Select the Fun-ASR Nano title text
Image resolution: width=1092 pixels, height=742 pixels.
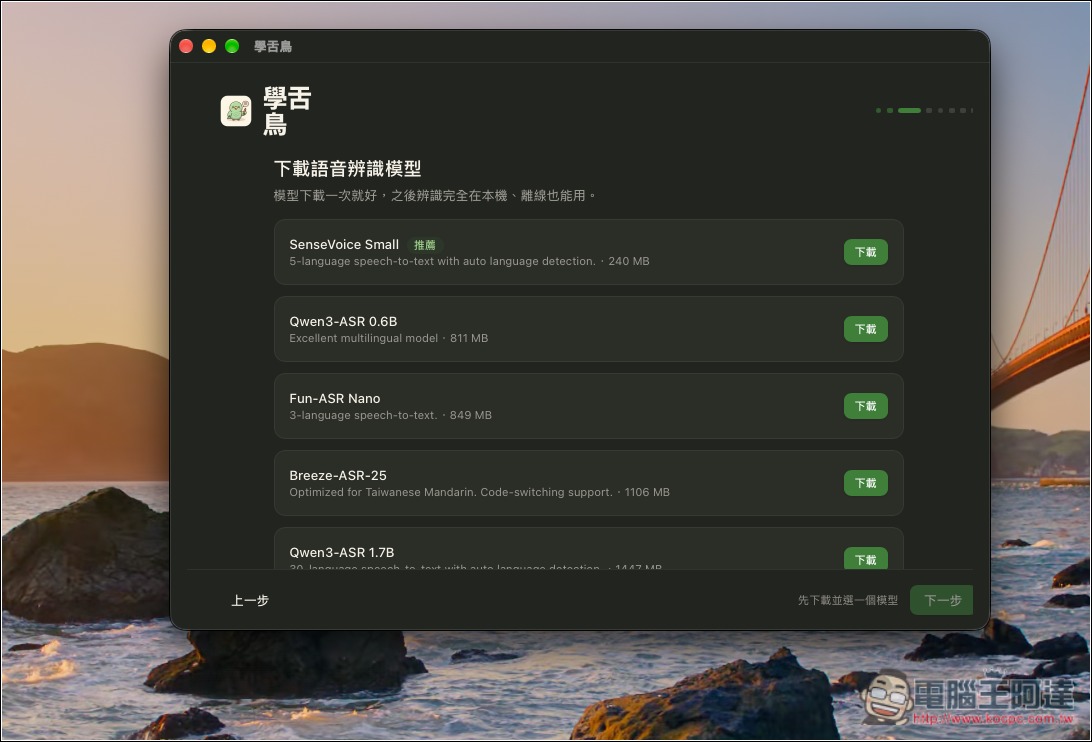click(x=335, y=399)
